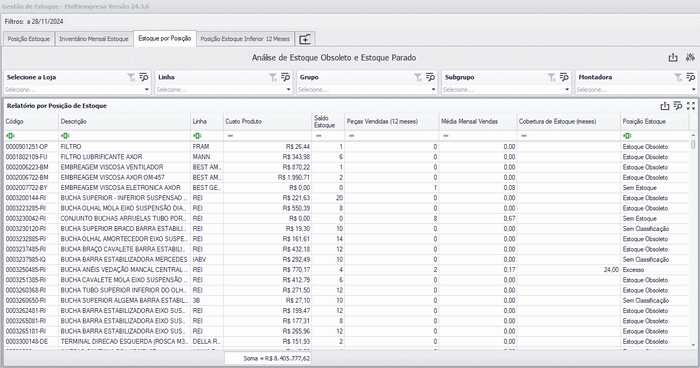Select TERMINAL DIRECAO ESQUERDA description cell
The width and height of the screenshot is (700, 368).
[x=125, y=342]
